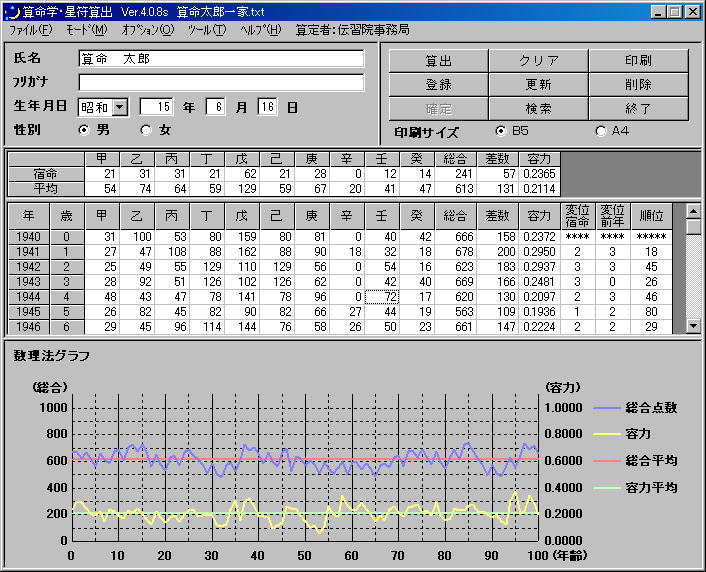Screen dimensions: 706x572
Task: Click the 総合点数 legend entry
Action: pos(635,408)
